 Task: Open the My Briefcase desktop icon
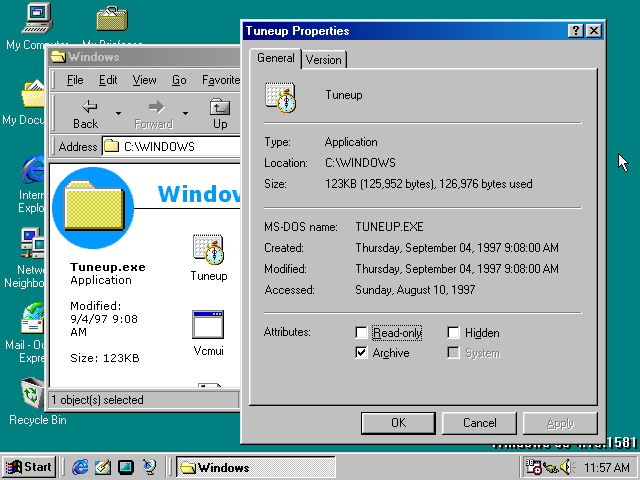[x=112, y=18]
